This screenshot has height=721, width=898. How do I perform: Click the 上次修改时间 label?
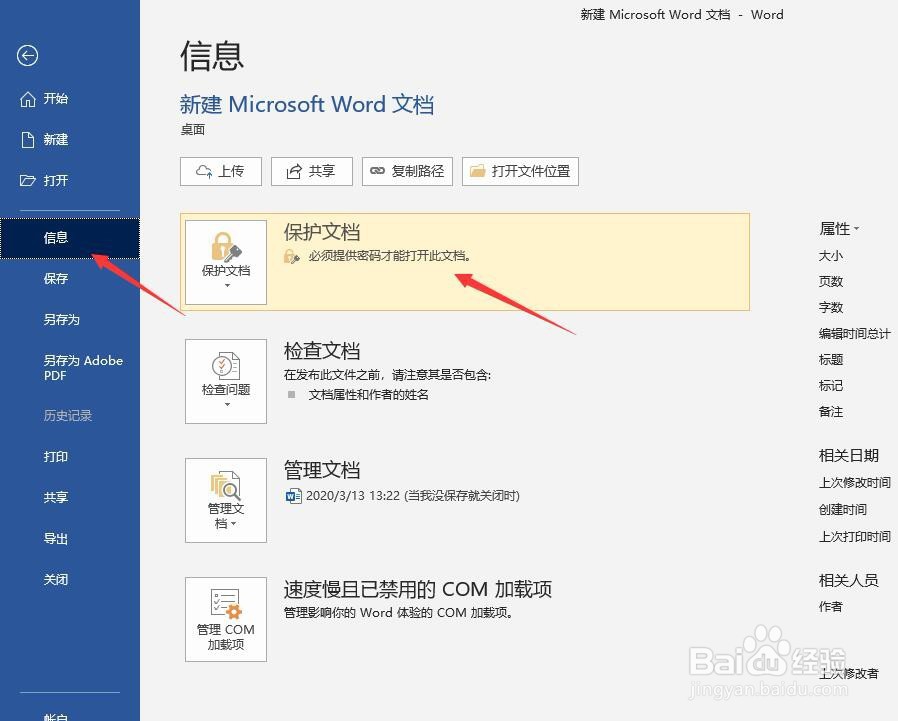point(854,483)
